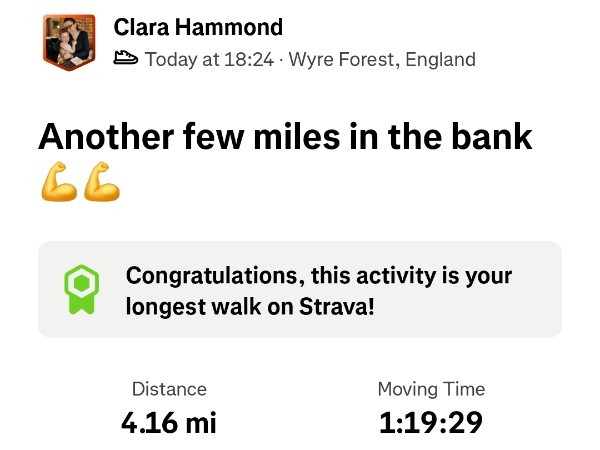This screenshot has height=450, width=600.
Task: Click the second flexed bicep emoji
Action: tap(102, 185)
